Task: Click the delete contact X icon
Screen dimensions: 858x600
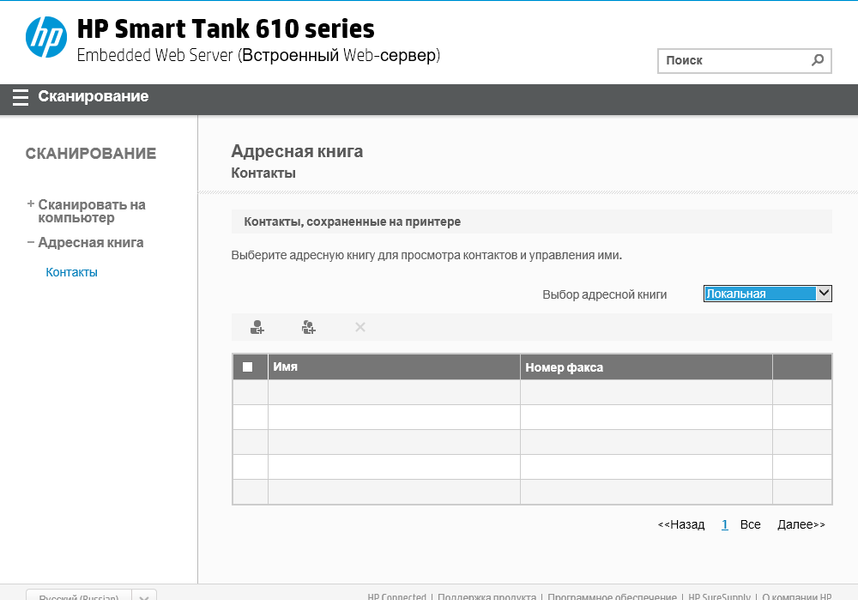Action: pyautogui.click(x=360, y=327)
